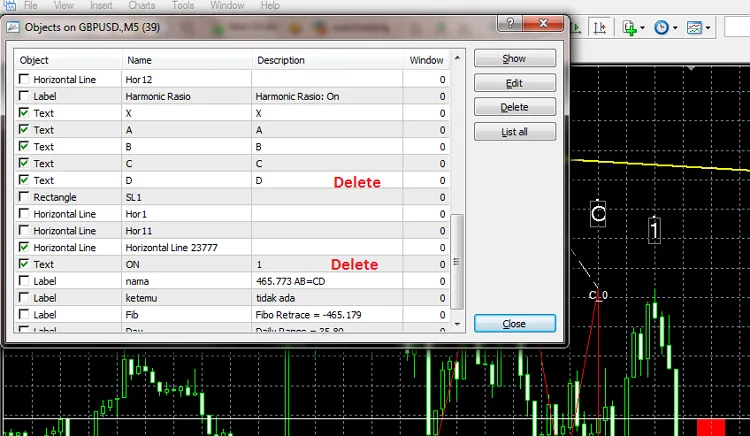
Task: Click the Templates toolbar icon
Action: click(695, 28)
